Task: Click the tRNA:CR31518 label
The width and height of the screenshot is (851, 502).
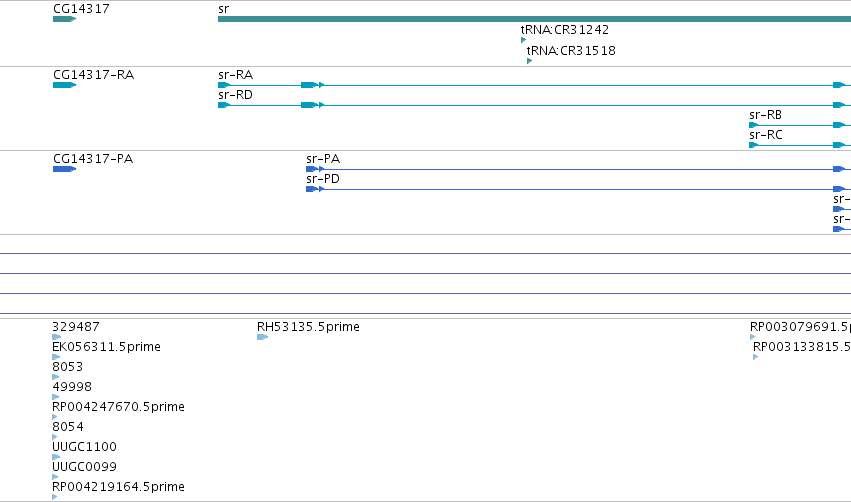Action: [571, 50]
